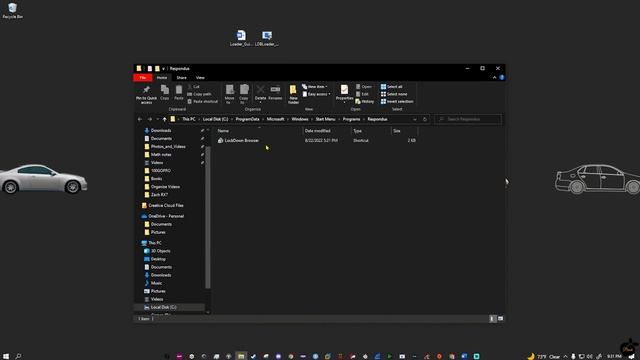The height and width of the screenshot is (360, 640).
Task: Click Invert selection in the ribbon
Action: pos(397,101)
